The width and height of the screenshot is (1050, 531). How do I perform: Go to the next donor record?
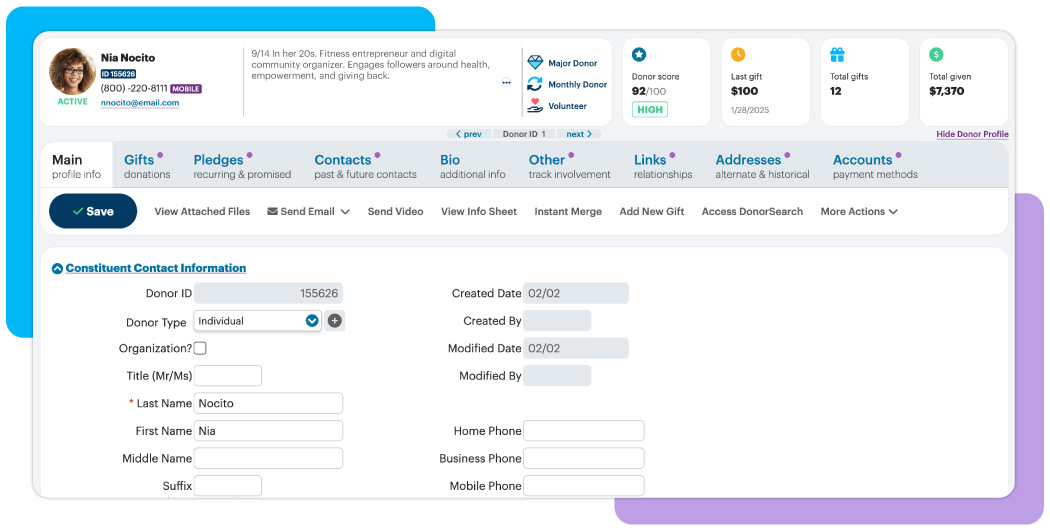point(579,134)
